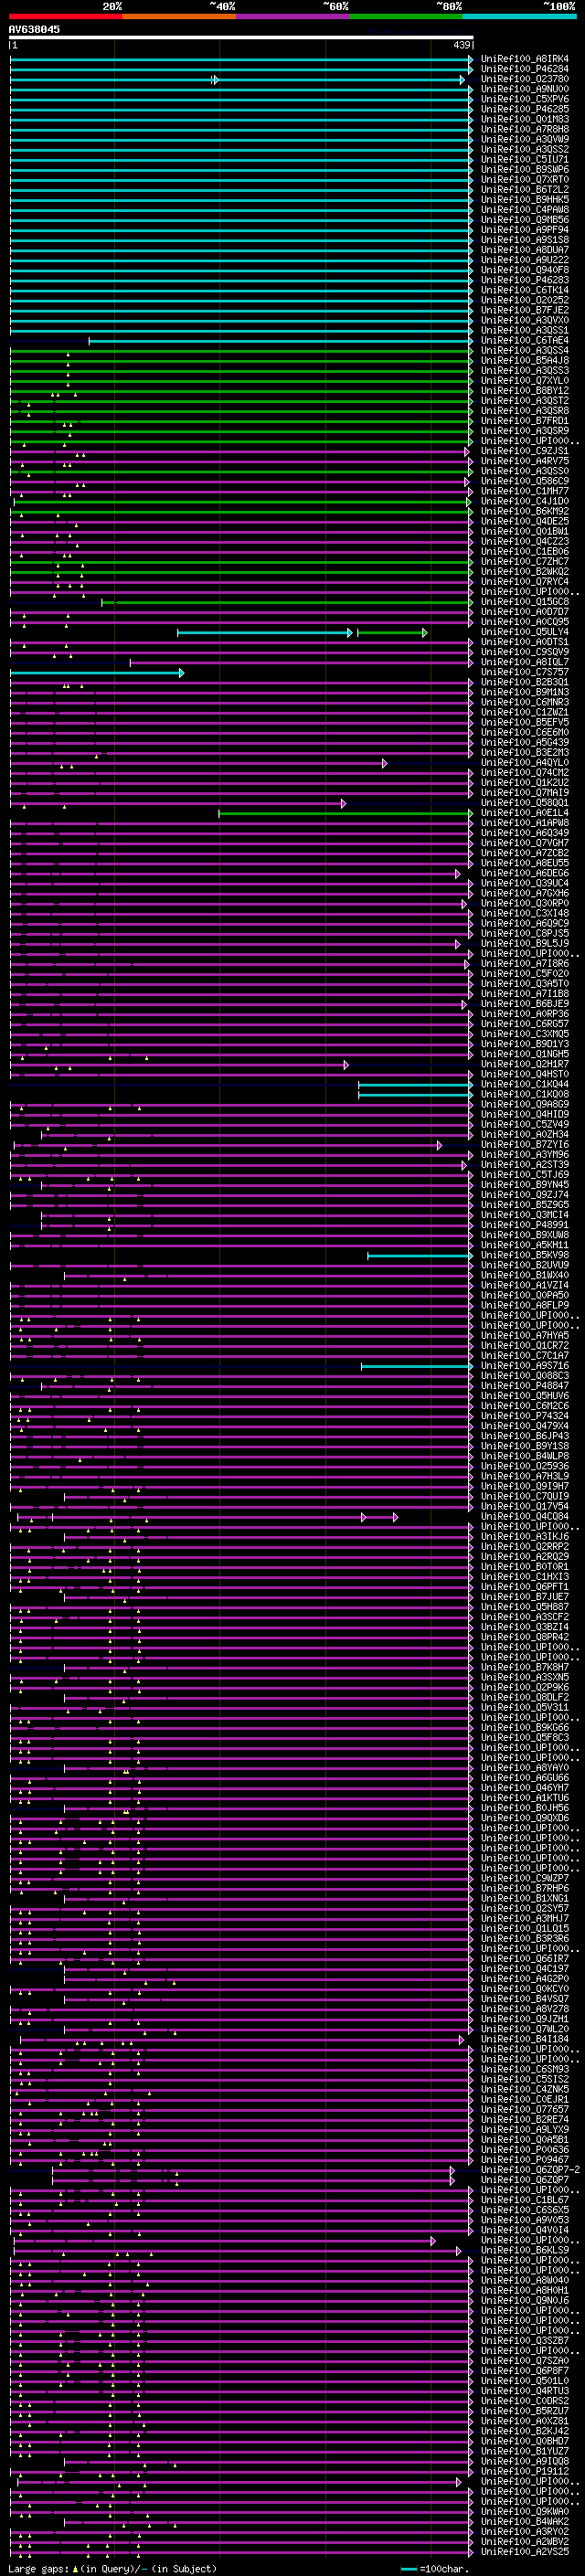Image resolution: width=585 pixels, height=2576 pixels.
Task: Open hit UniRef100_P46285
Action: pos(524,109)
